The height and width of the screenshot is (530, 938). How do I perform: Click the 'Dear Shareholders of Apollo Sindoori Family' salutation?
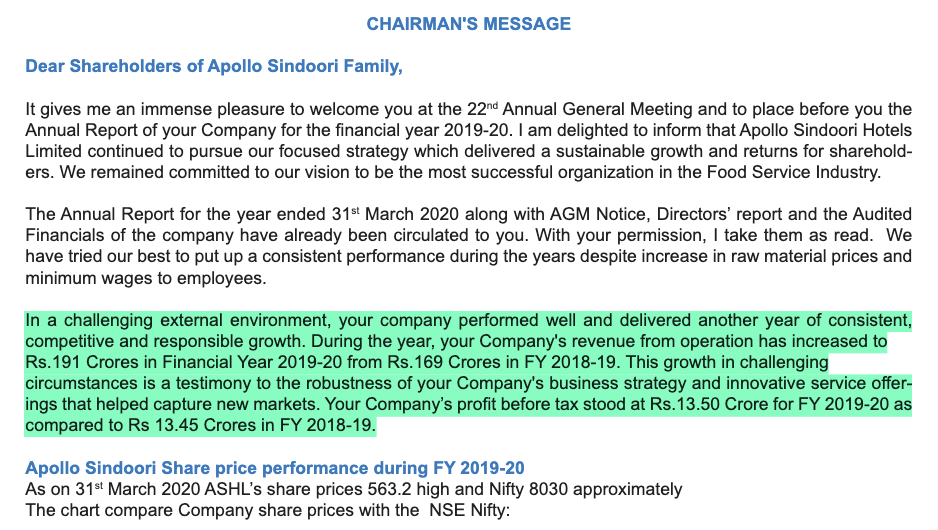click(213, 67)
